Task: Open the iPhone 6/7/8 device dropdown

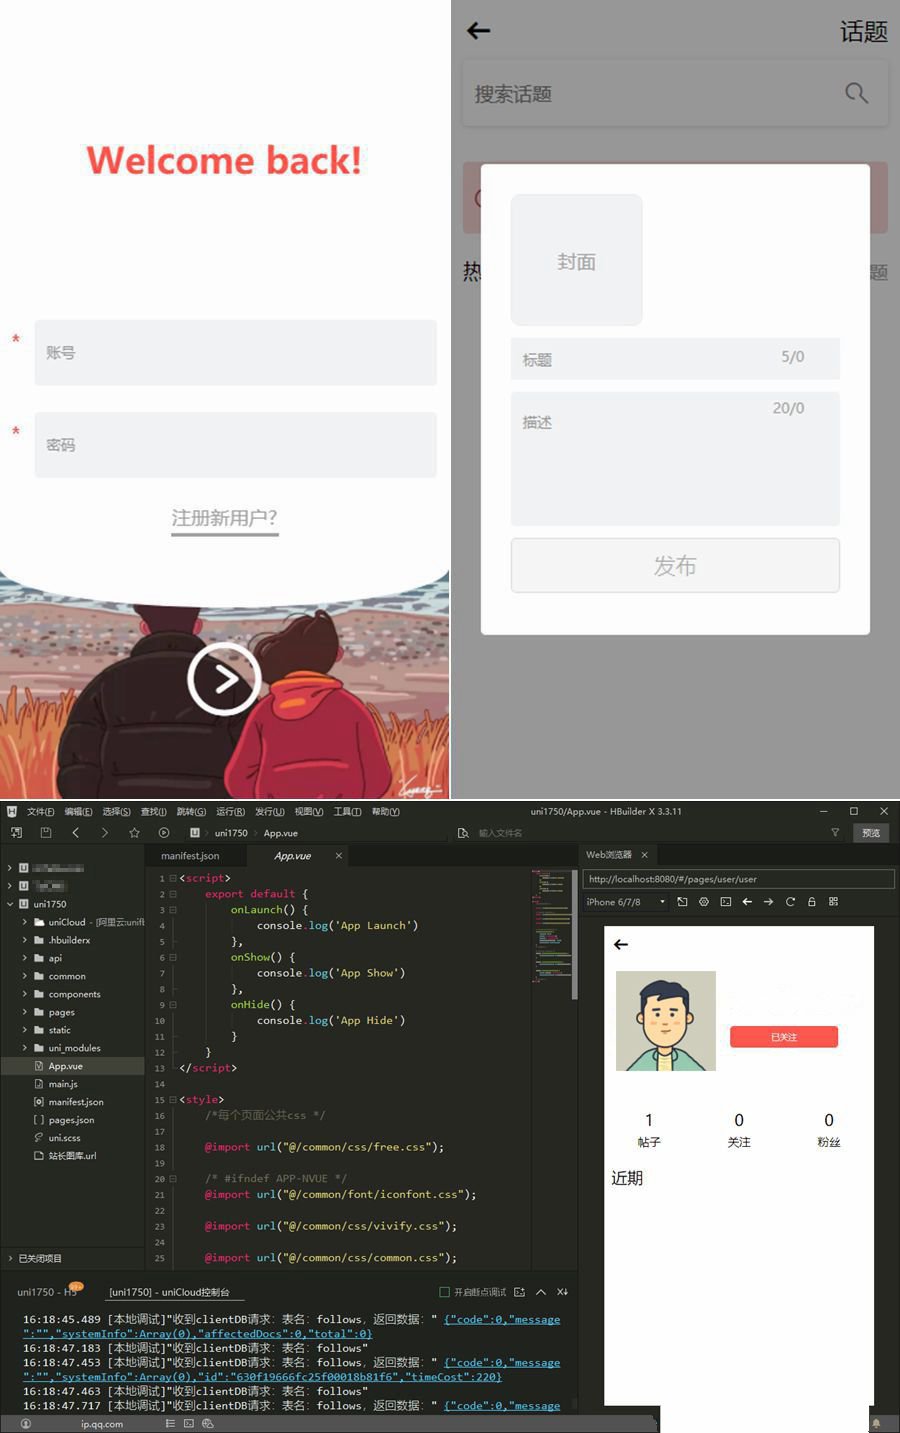Action: (x=662, y=902)
